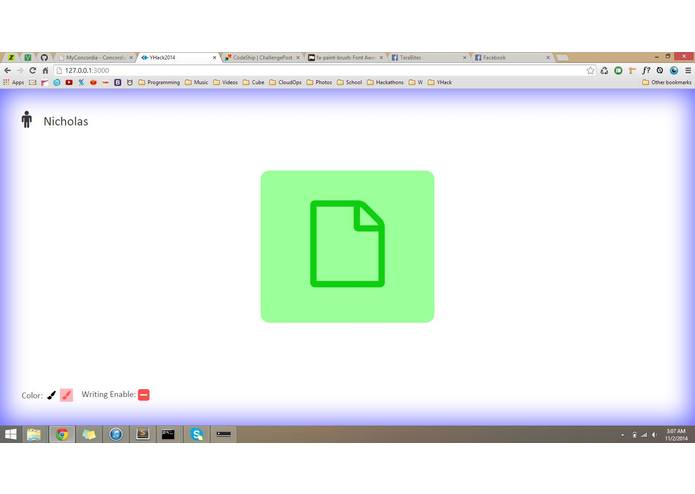The width and height of the screenshot is (695, 494).
Task: Open the Photos bookmarks folder
Action: (x=319, y=82)
